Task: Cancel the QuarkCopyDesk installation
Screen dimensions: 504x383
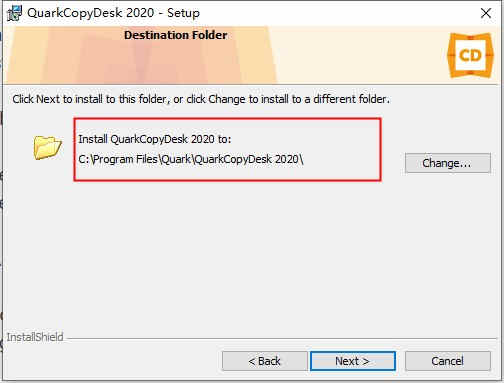Action: pos(448,361)
